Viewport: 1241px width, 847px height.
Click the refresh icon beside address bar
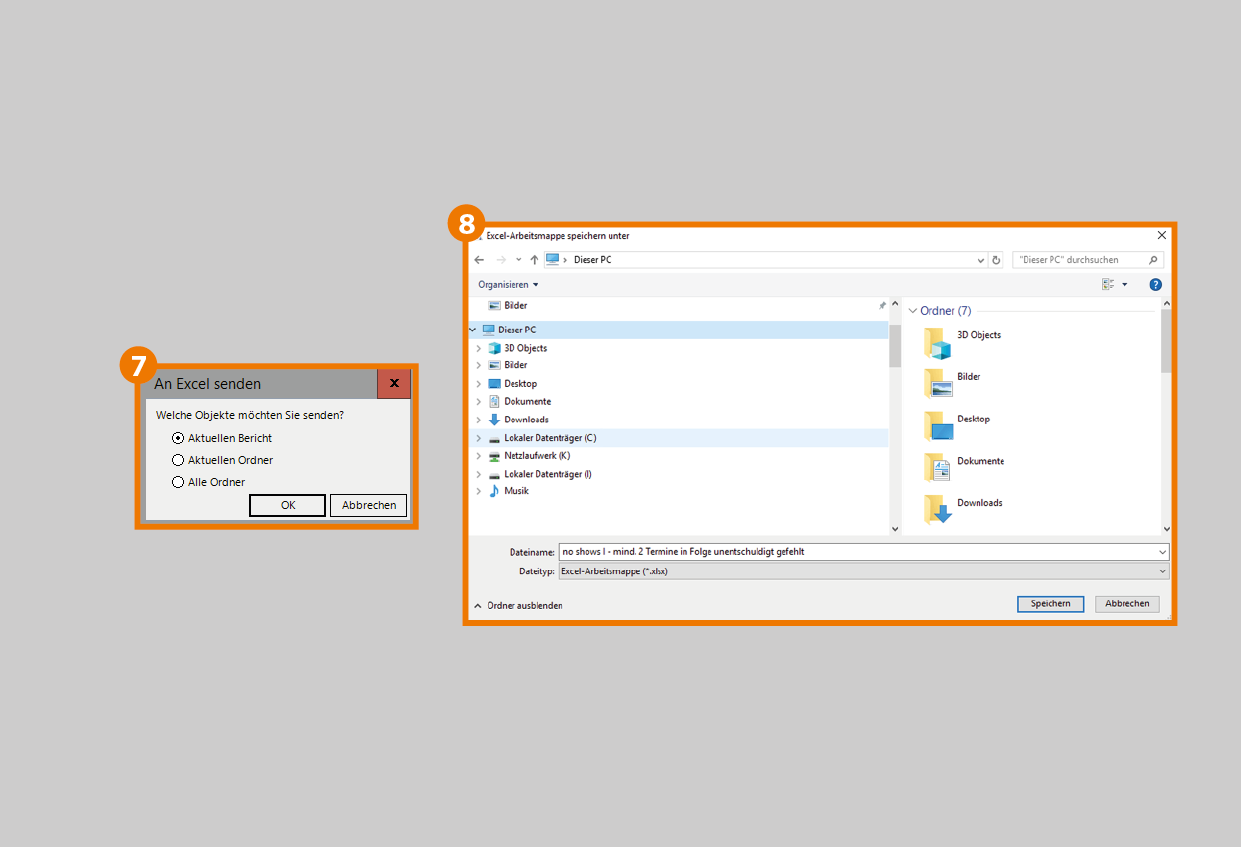(996, 260)
